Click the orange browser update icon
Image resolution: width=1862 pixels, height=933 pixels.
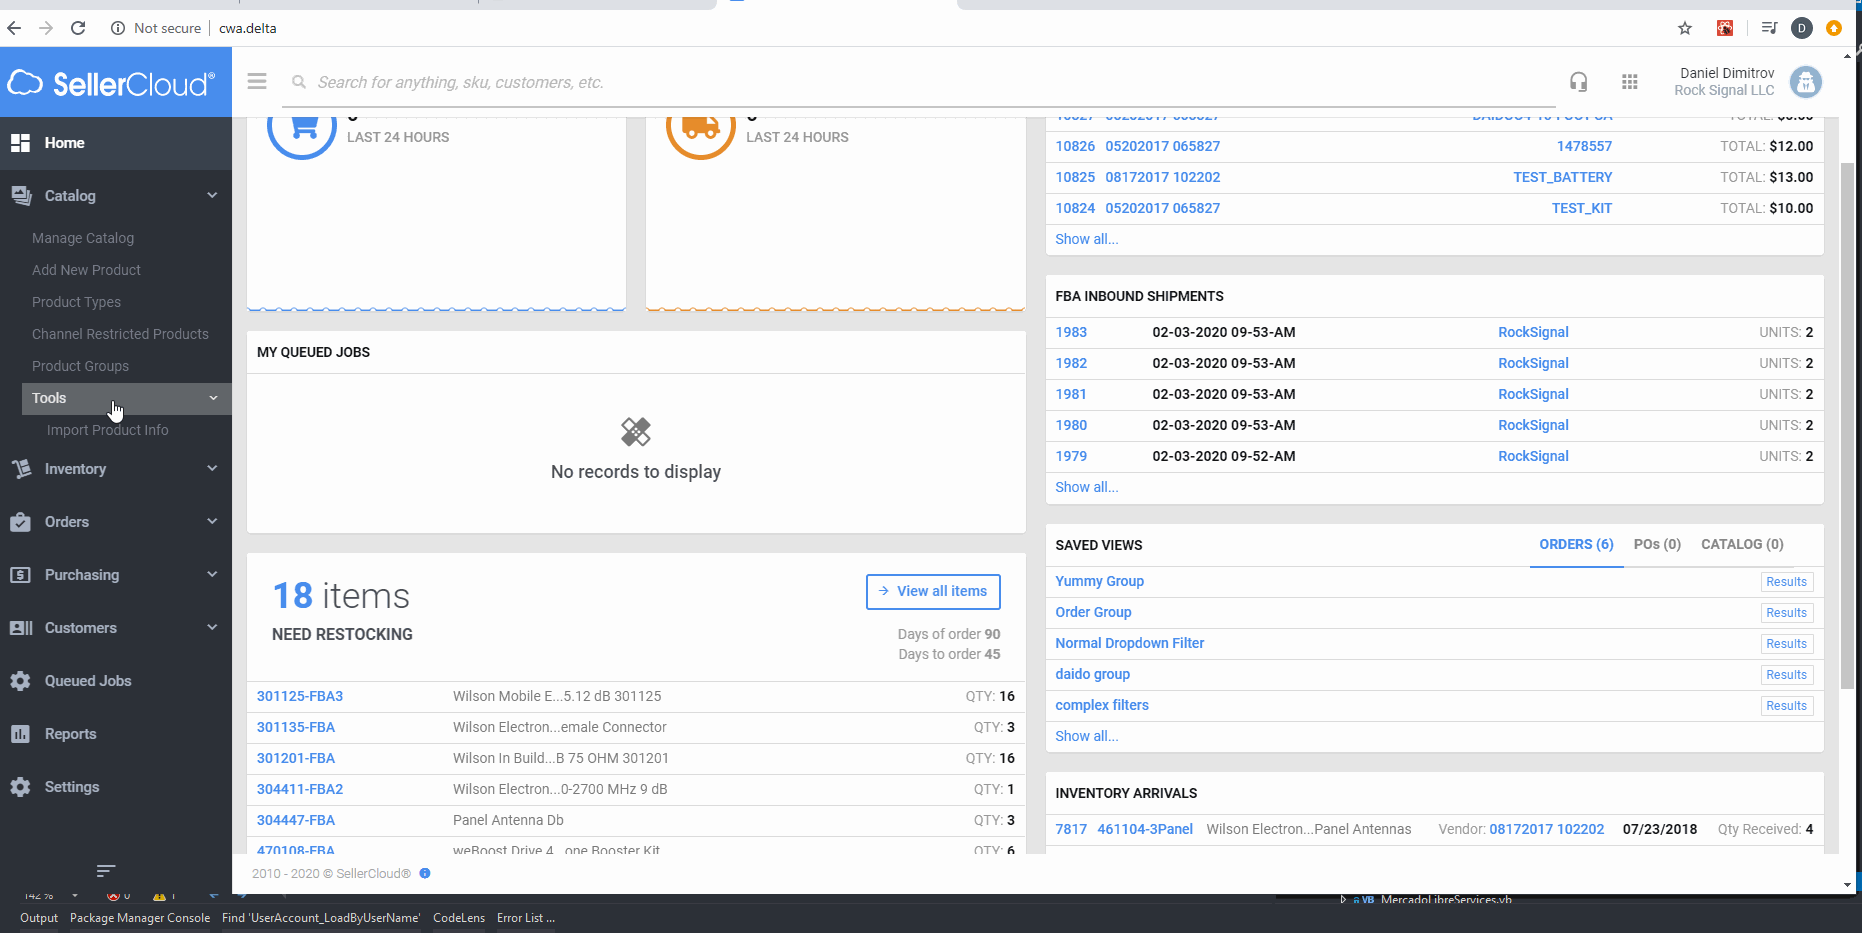coord(1834,28)
